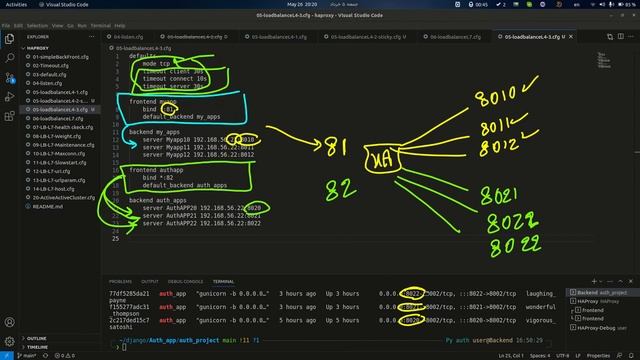This screenshot has width=640, height=360.
Task: Open 09-LB-L7-Maintenance.cfg file
Action: (x=63, y=145)
